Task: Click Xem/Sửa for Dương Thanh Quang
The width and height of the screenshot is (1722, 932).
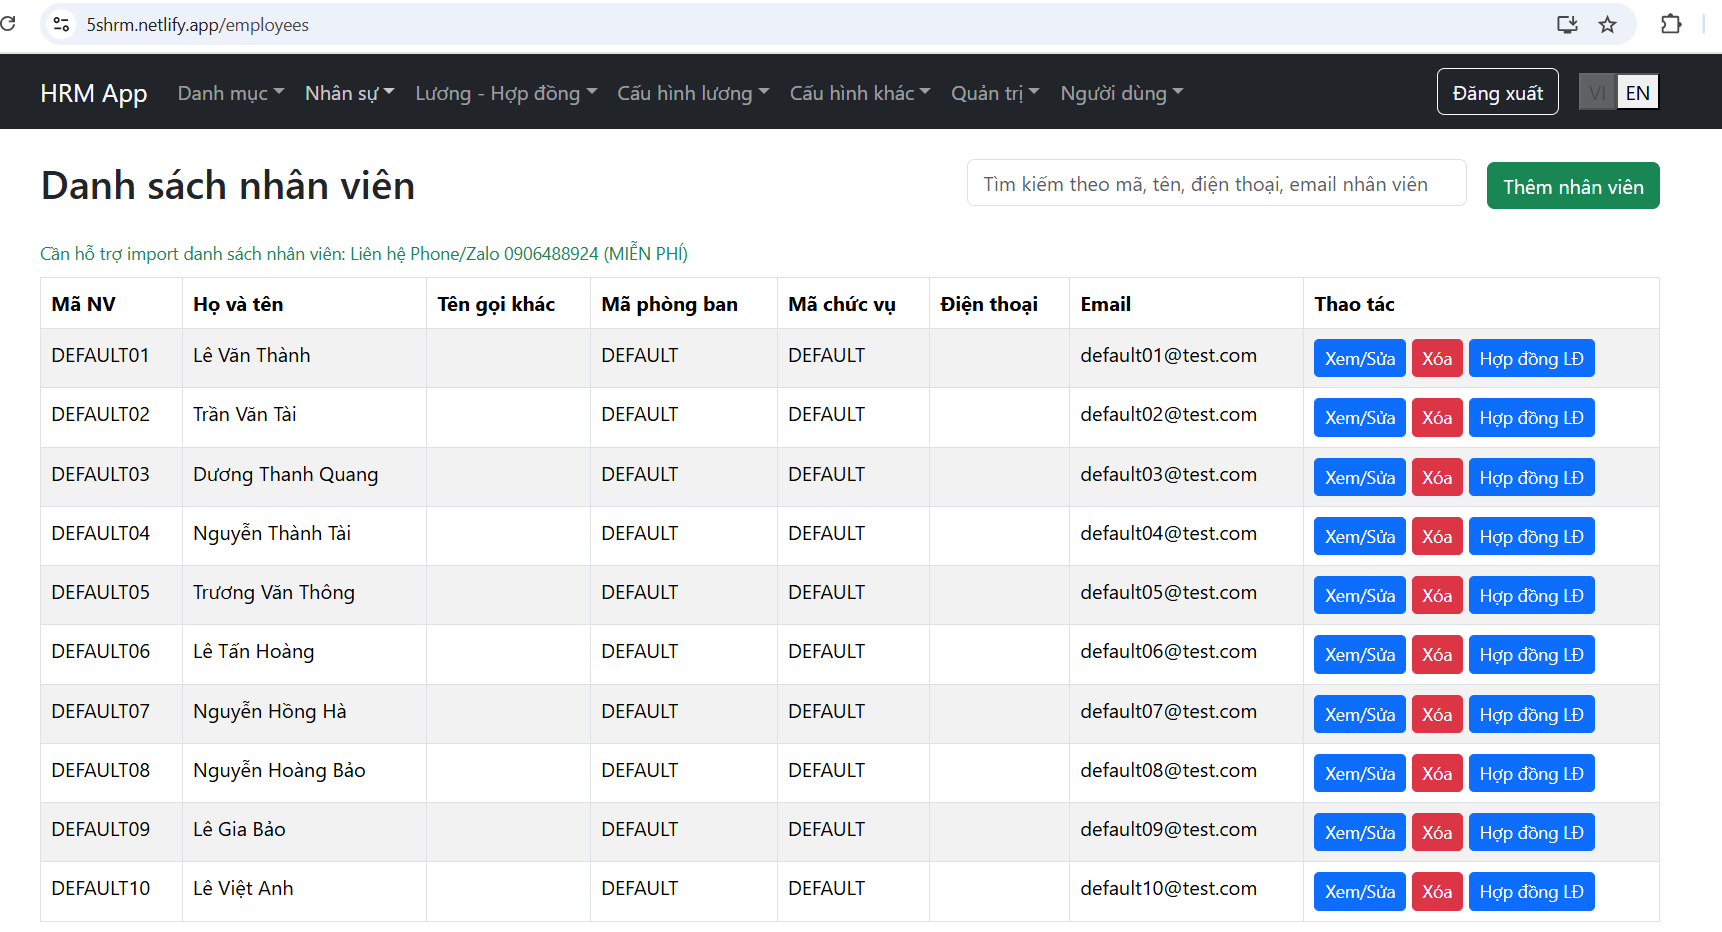Action: pyautogui.click(x=1359, y=477)
